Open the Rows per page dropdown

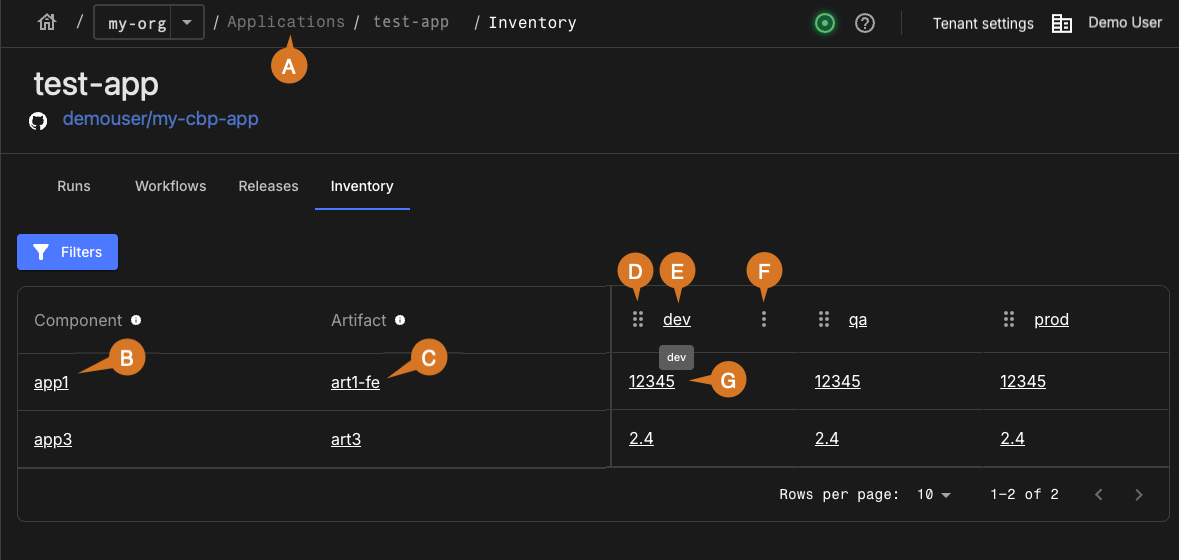tap(935, 495)
